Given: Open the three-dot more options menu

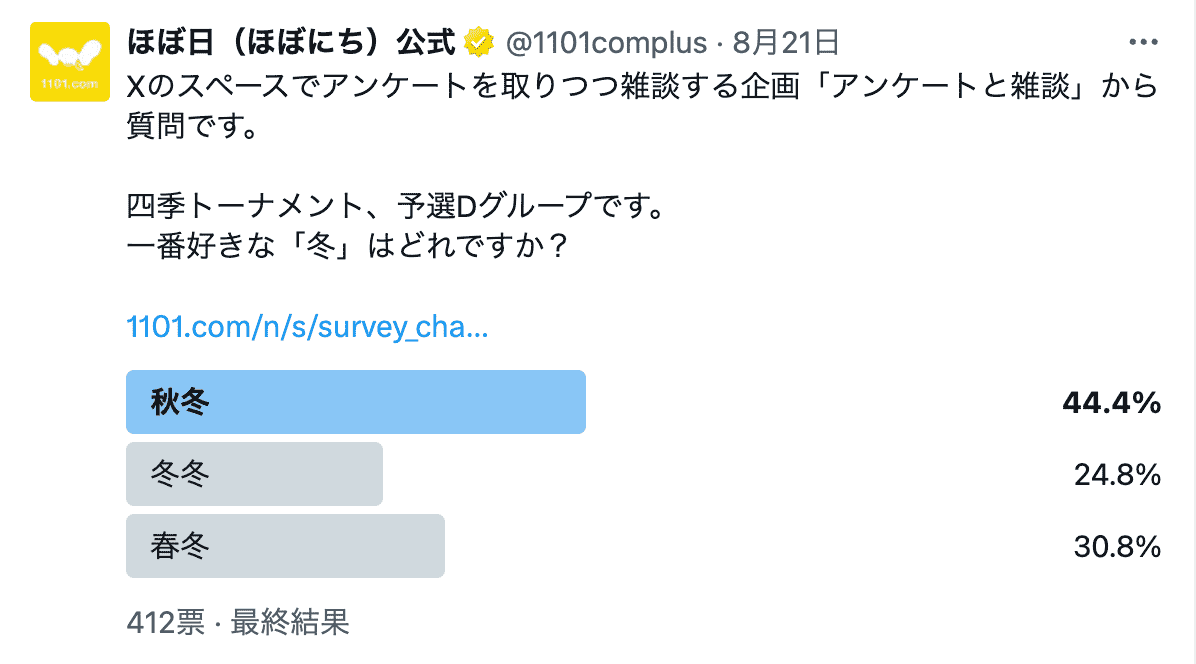Looking at the screenshot, I should pos(1142,42).
